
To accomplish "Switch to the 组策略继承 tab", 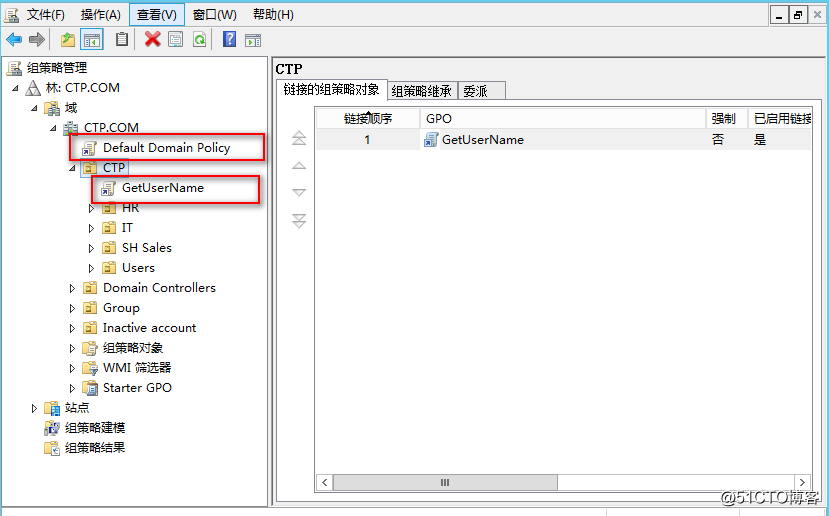I will [422, 91].
